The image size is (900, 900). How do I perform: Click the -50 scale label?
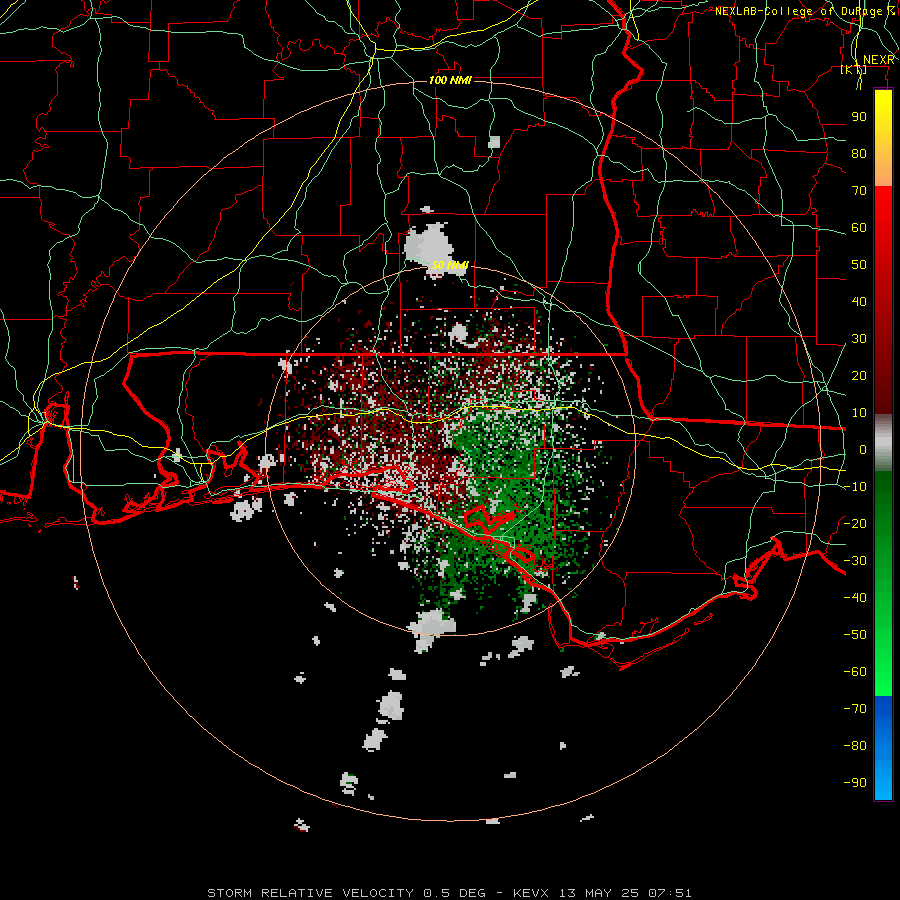coord(855,635)
